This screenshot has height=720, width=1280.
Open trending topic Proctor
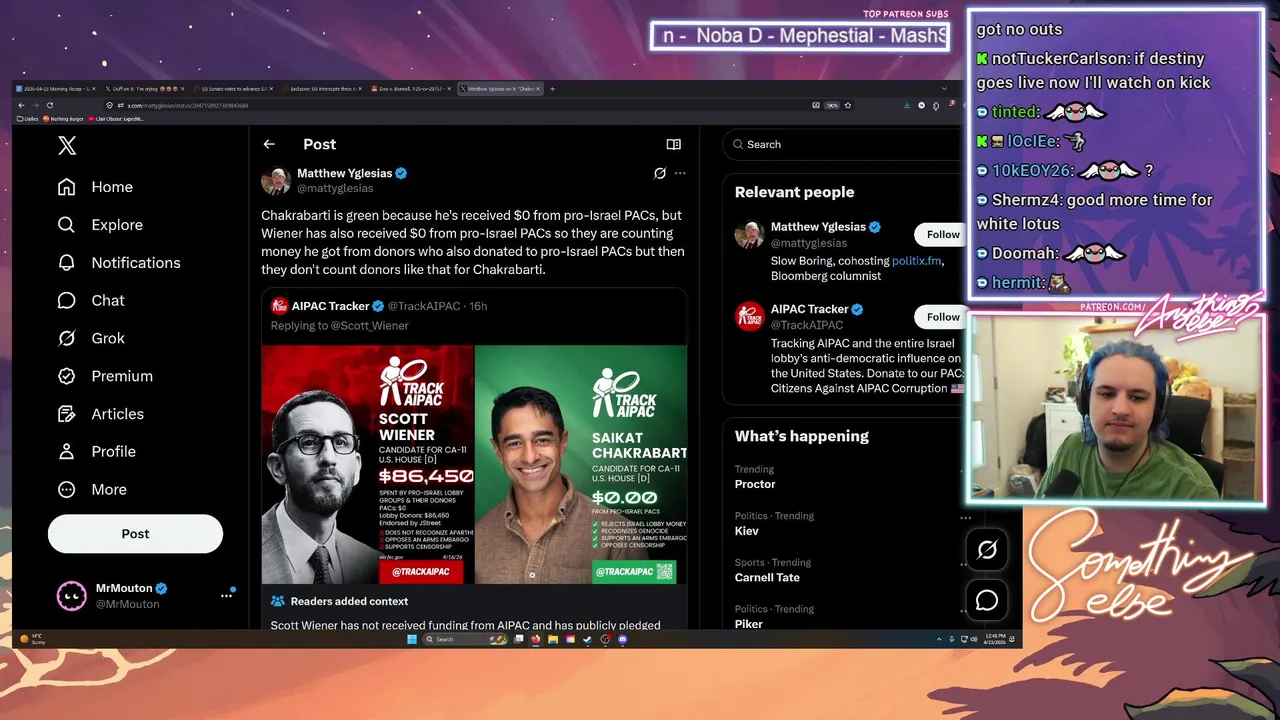(755, 484)
